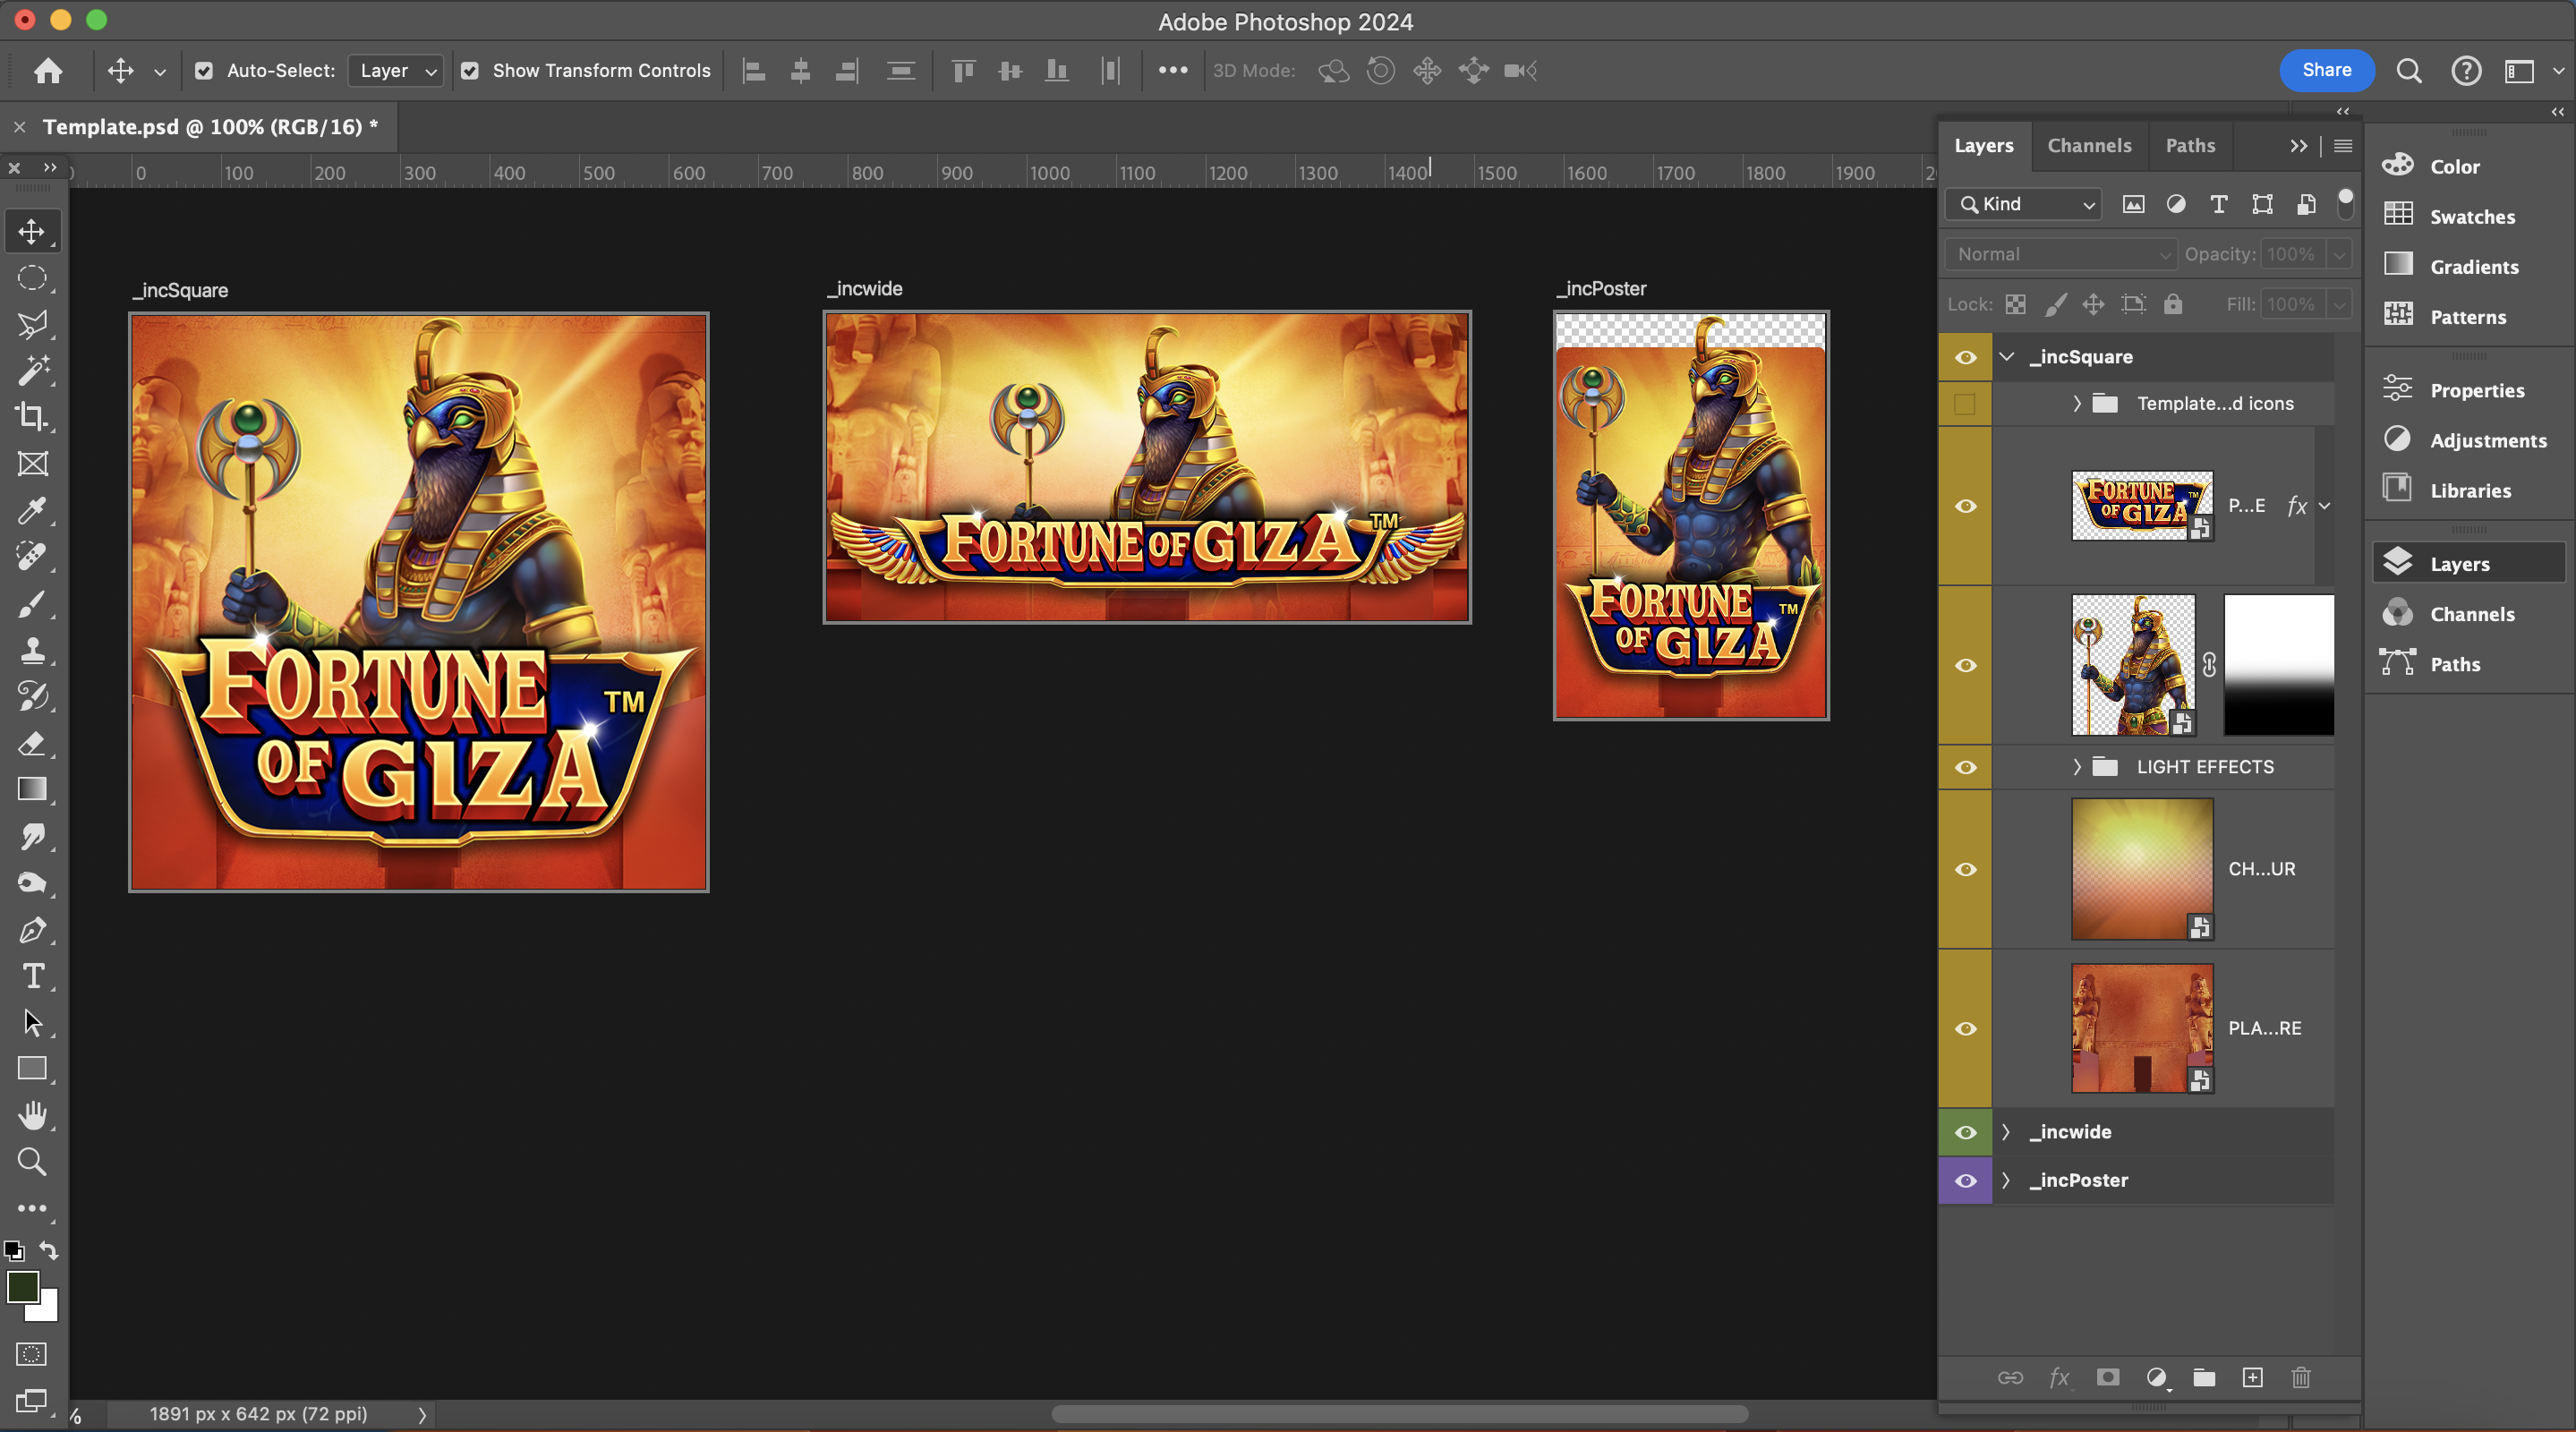
Task: Hide the LIGHT EFFECTS group
Action: click(1965, 767)
